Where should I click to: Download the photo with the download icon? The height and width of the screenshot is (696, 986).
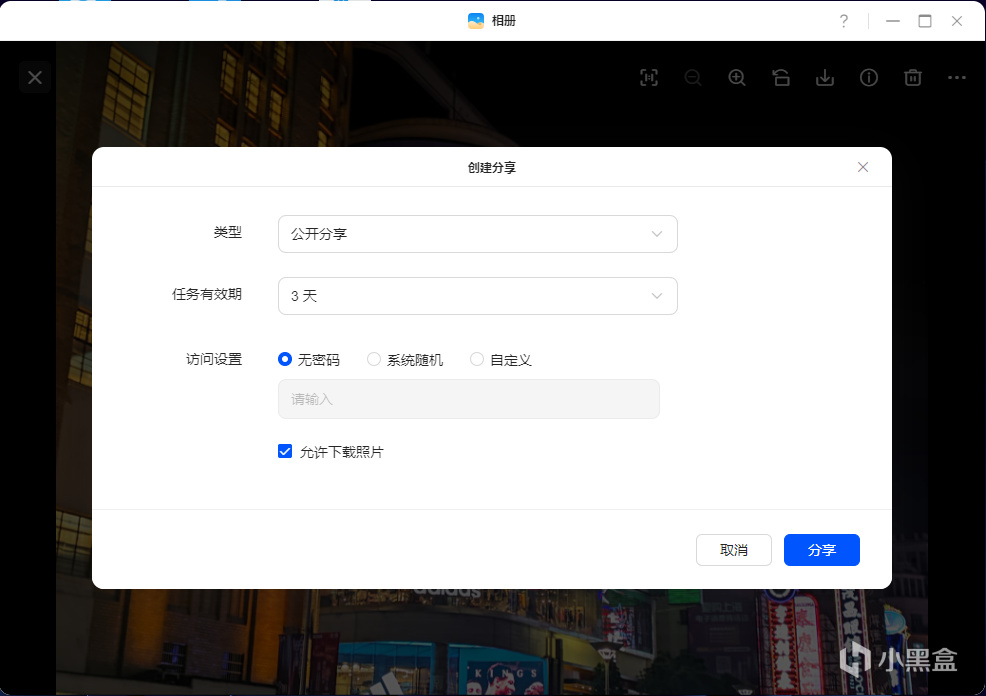point(825,77)
